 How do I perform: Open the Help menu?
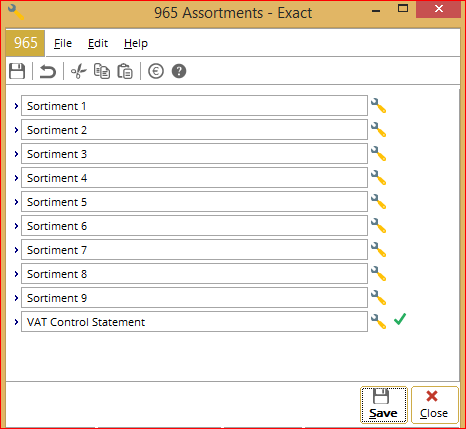click(x=136, y=43)
